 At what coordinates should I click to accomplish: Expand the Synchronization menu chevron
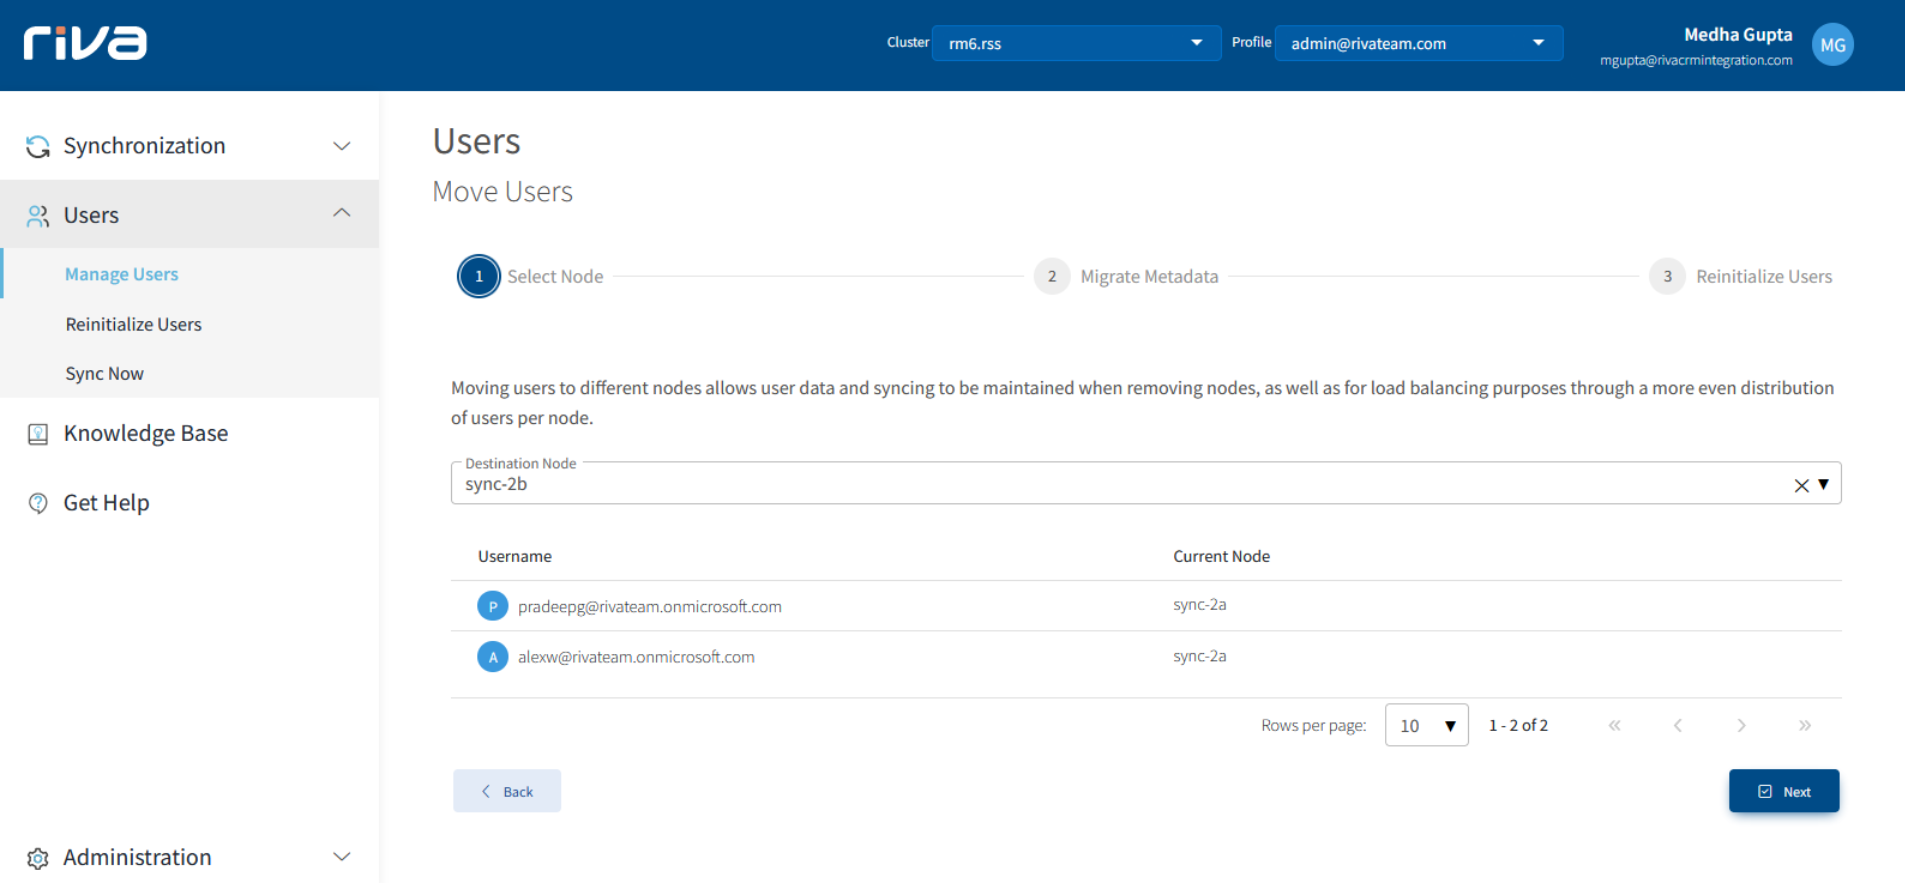click(x=342, y=146)
